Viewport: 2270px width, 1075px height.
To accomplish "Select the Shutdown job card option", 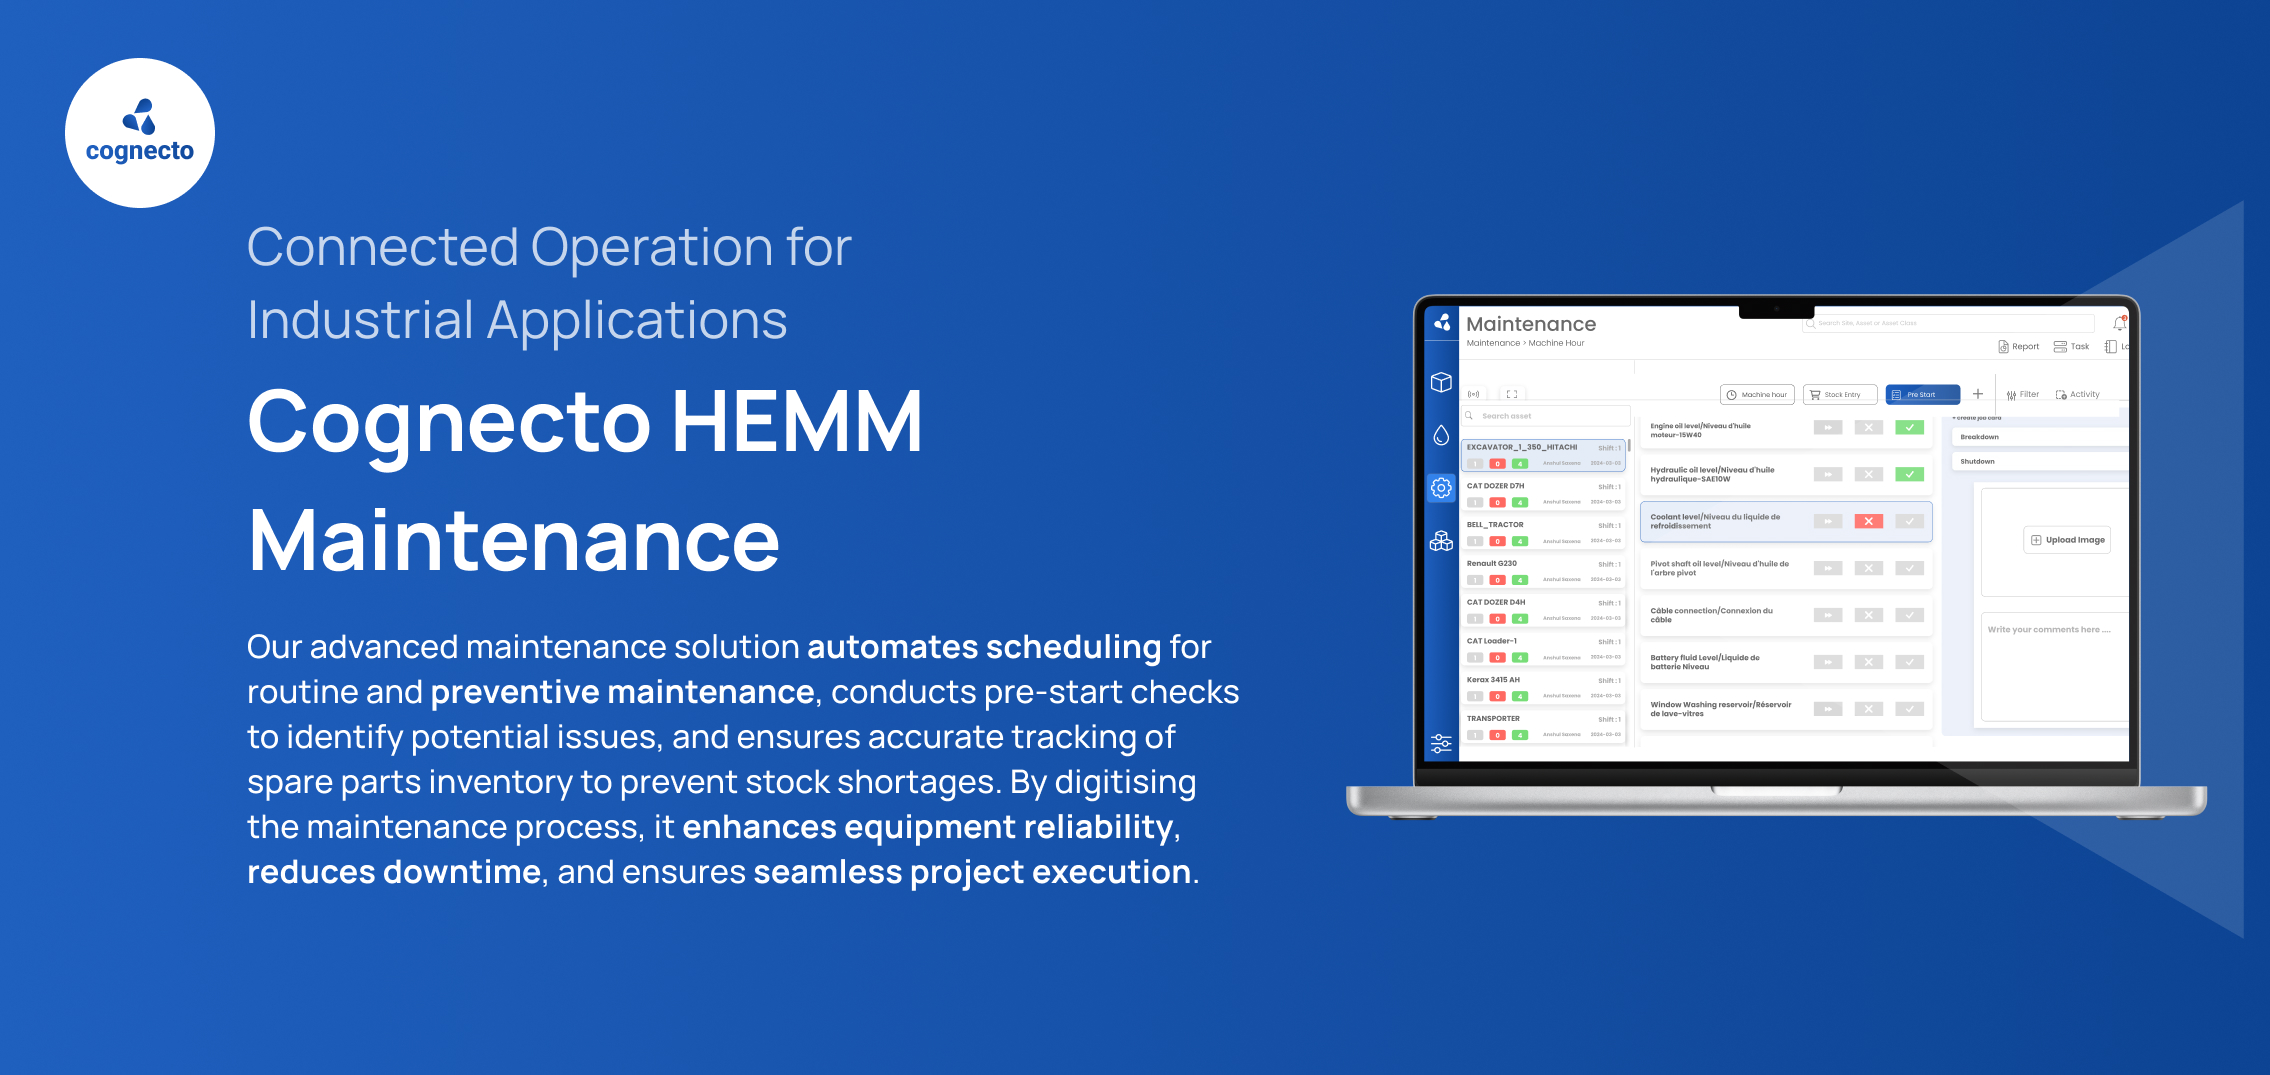I will 2040,462.
